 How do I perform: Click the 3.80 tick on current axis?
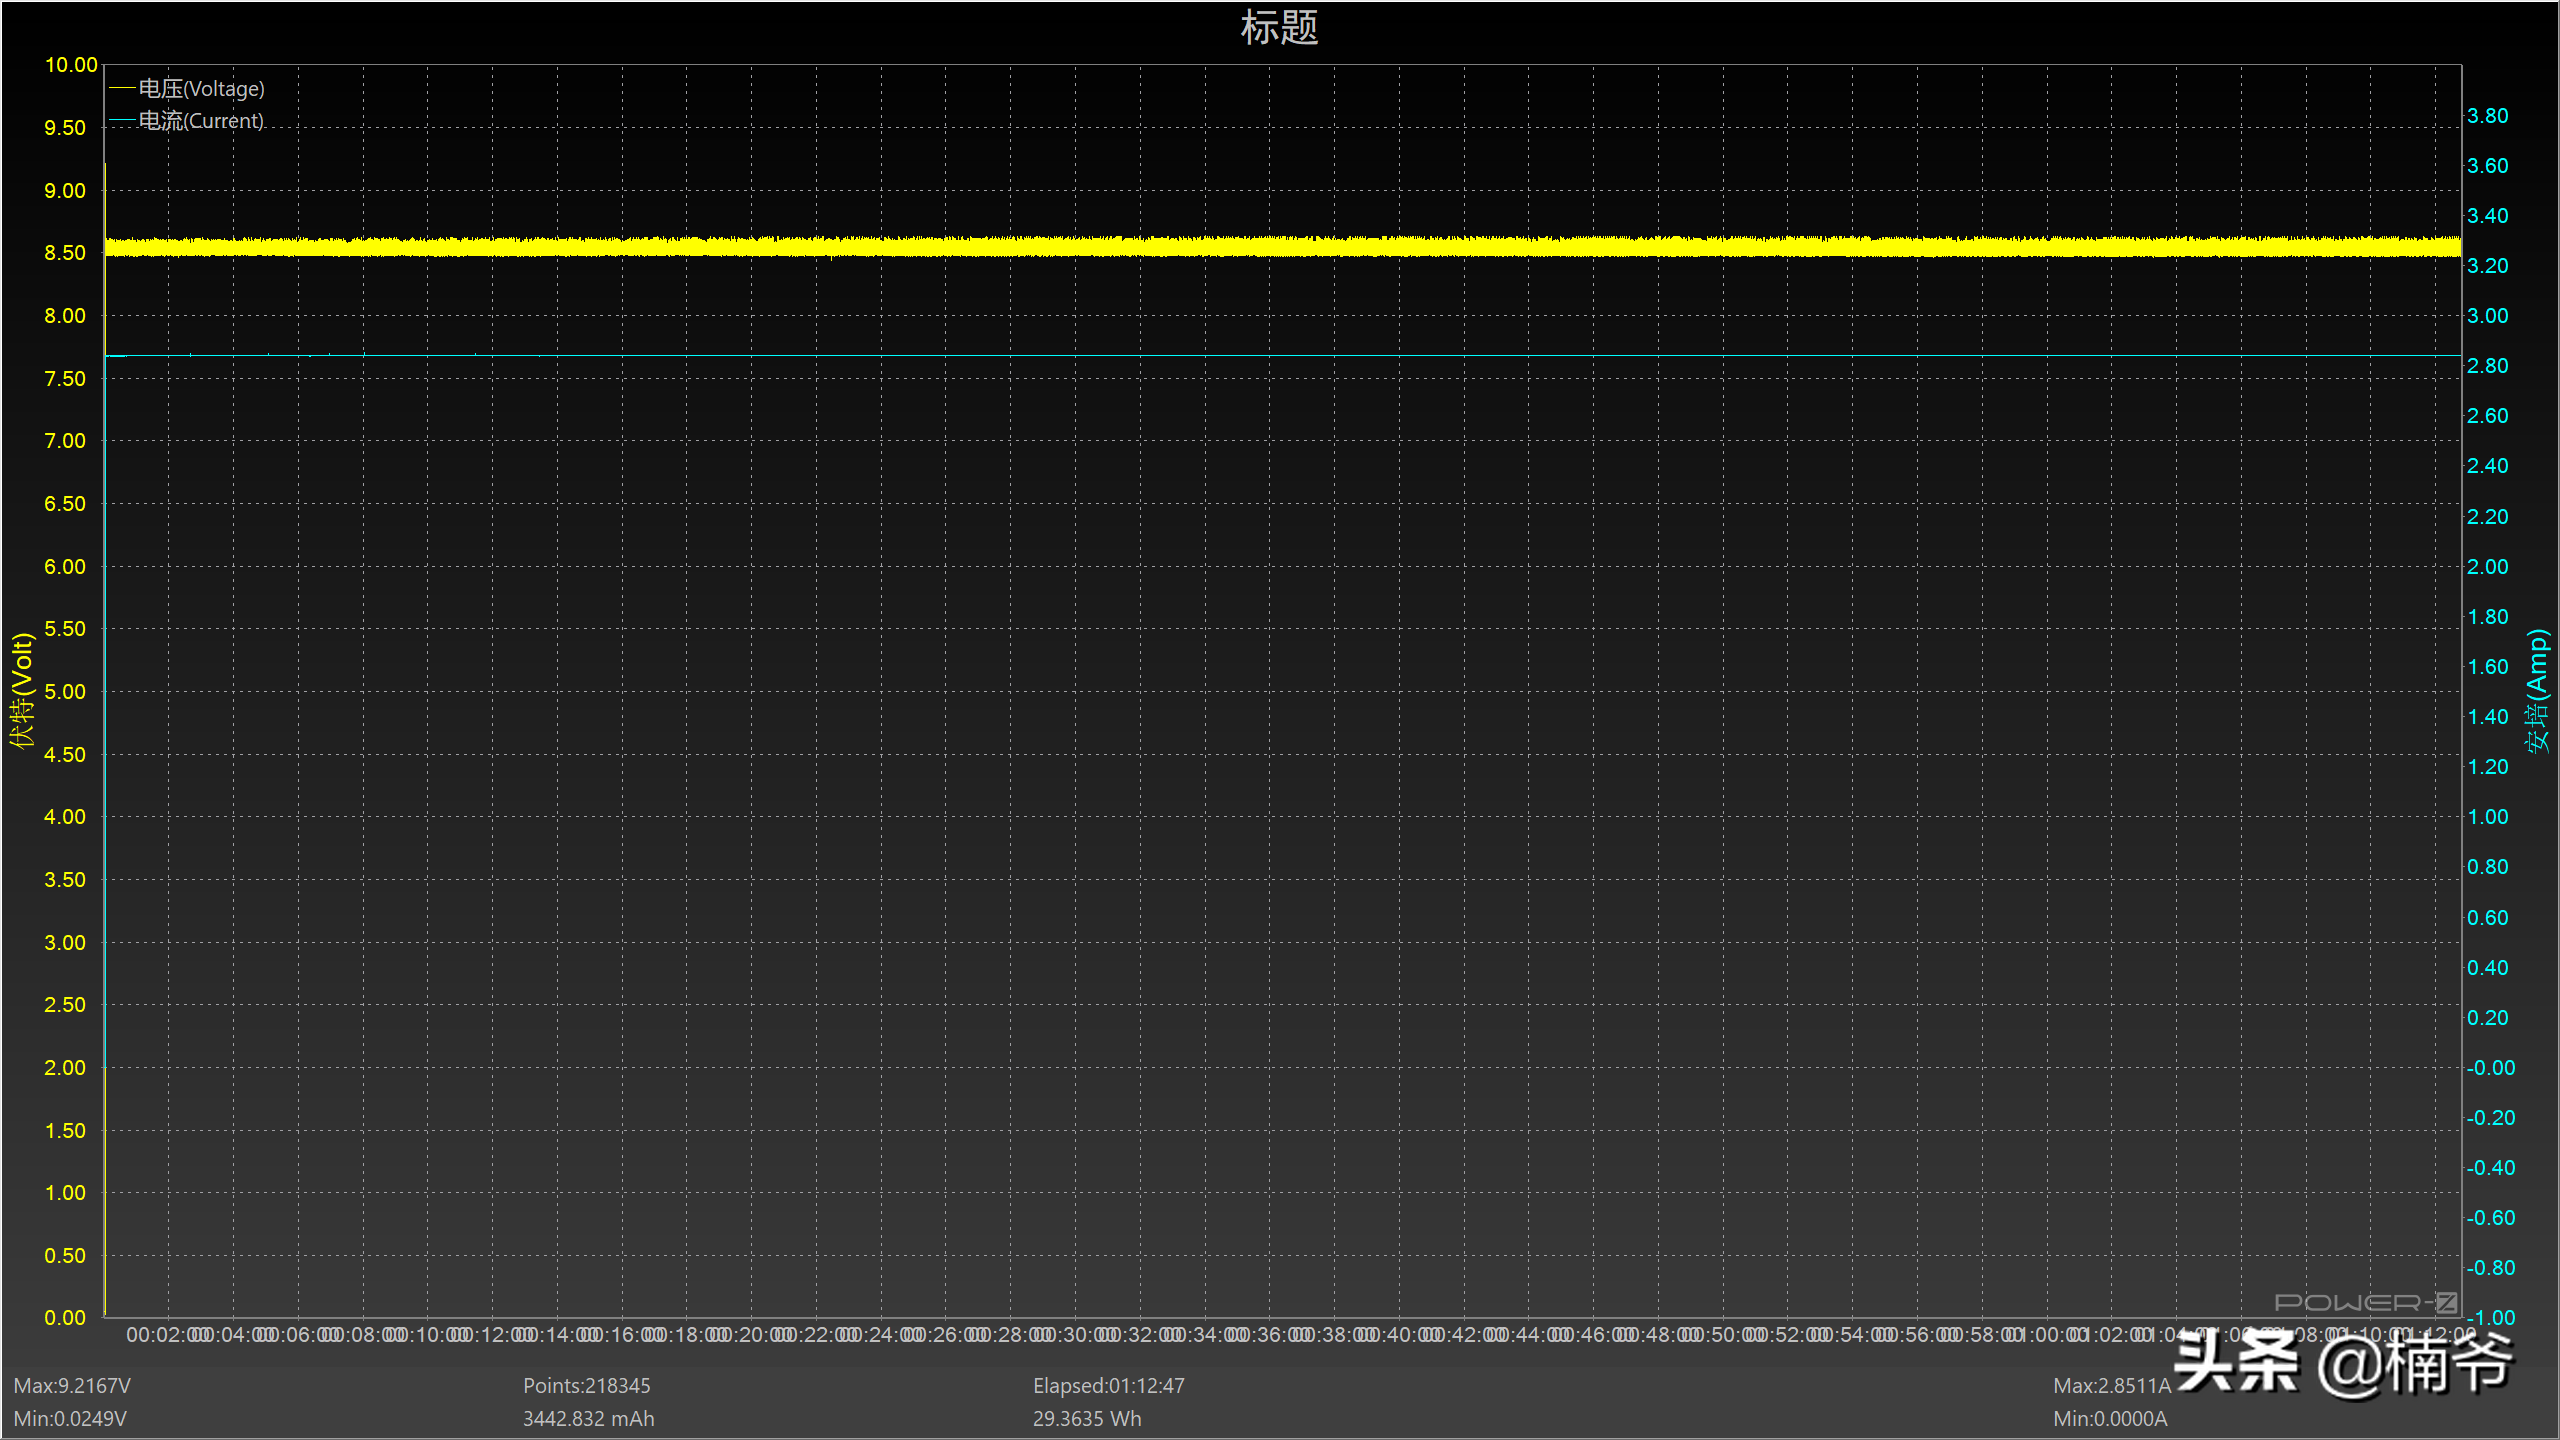(2487, 116)
